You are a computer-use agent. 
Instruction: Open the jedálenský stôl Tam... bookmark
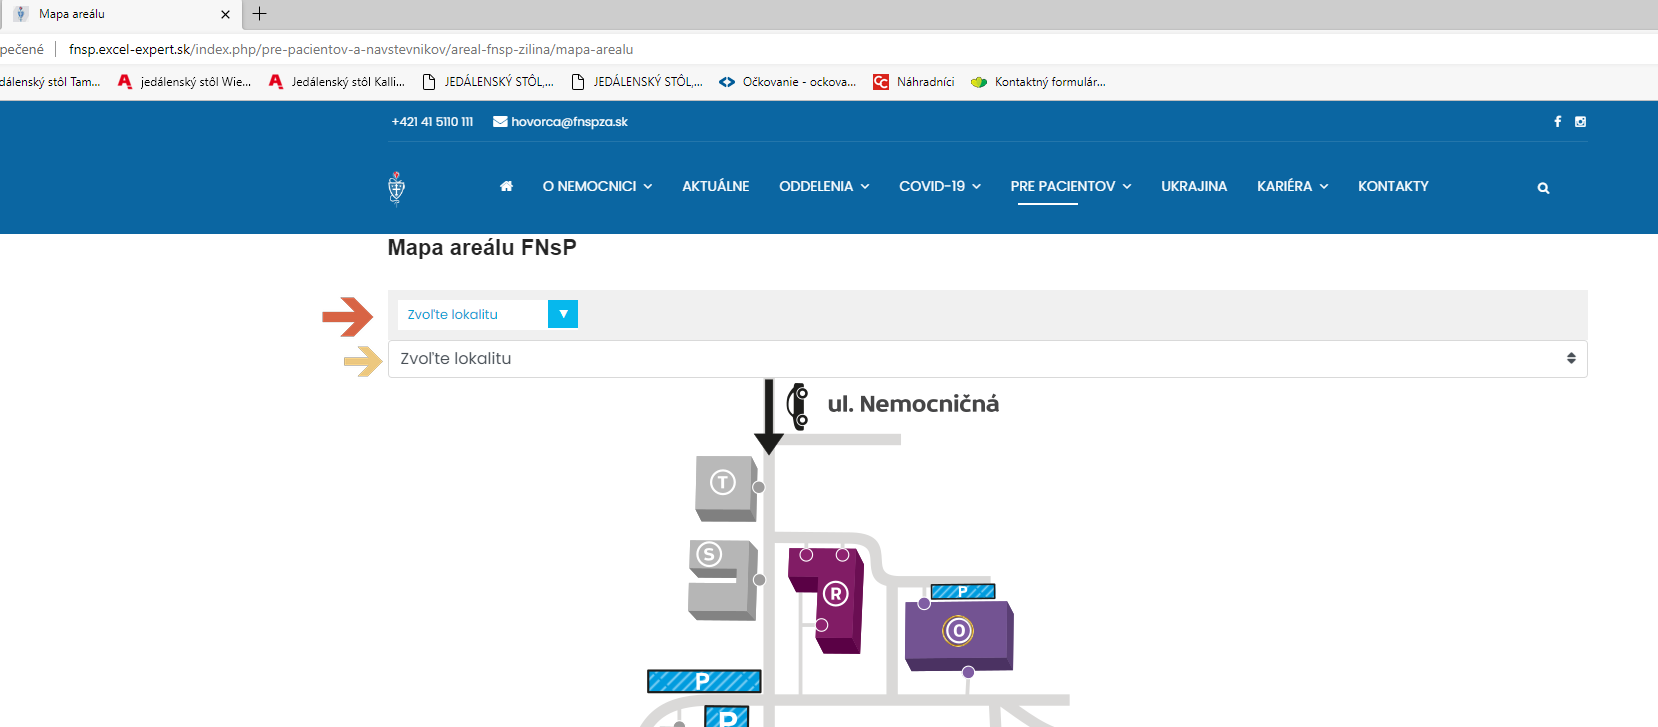(50, 82)
